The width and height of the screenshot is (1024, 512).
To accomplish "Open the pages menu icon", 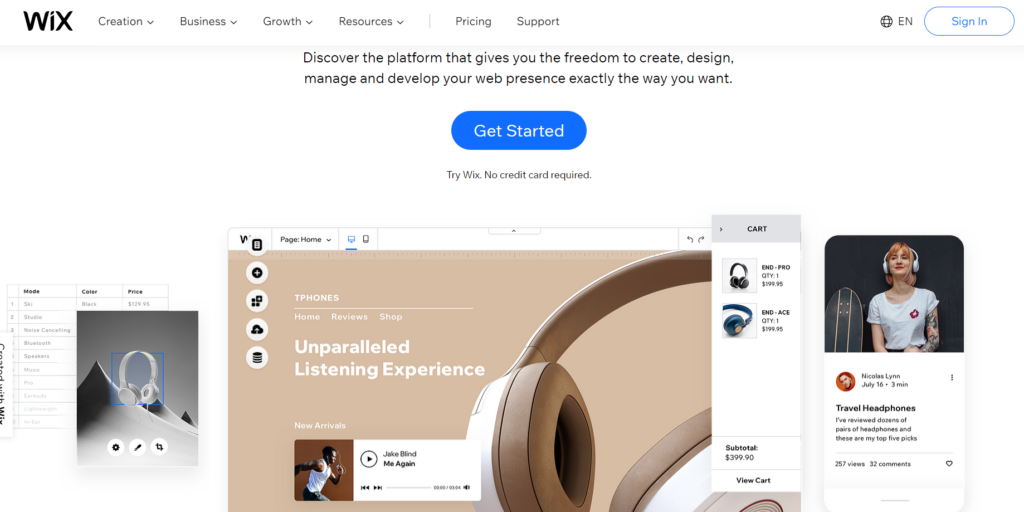I will point(257,245).
